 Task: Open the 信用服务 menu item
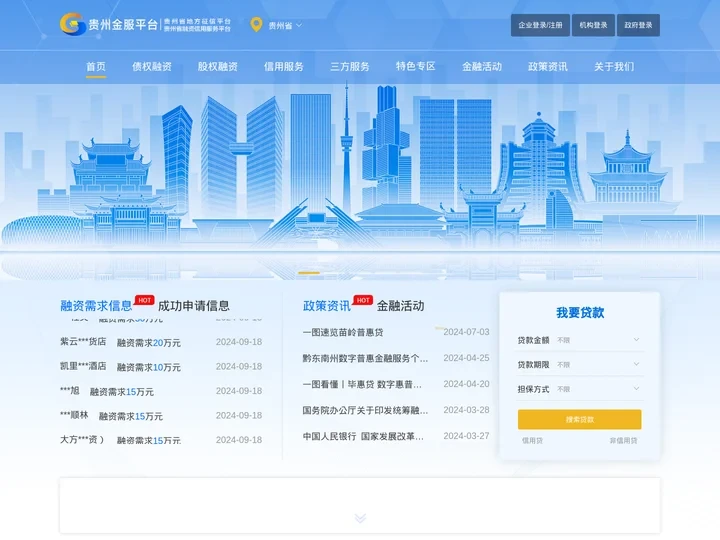(x=284, y=67)
